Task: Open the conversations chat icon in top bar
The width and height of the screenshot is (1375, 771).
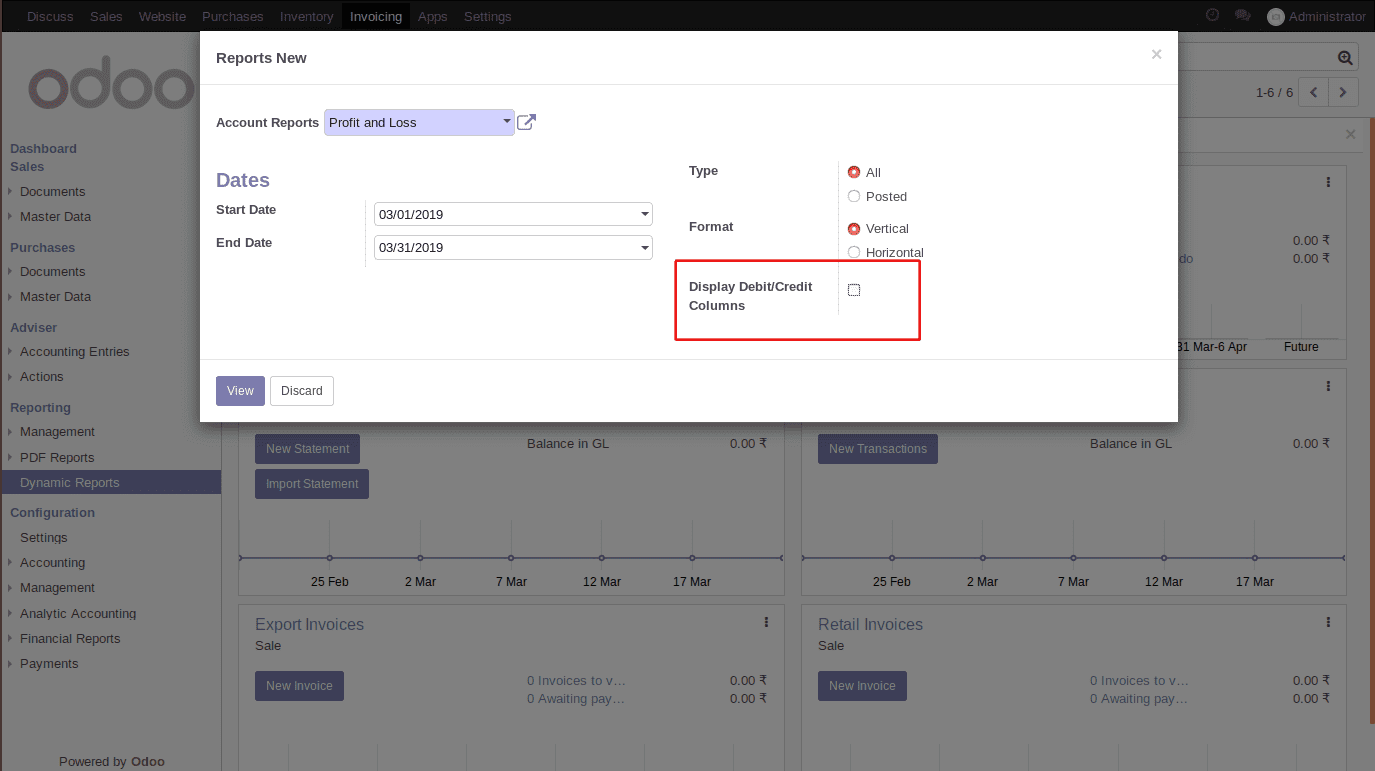Action: 1242,15
